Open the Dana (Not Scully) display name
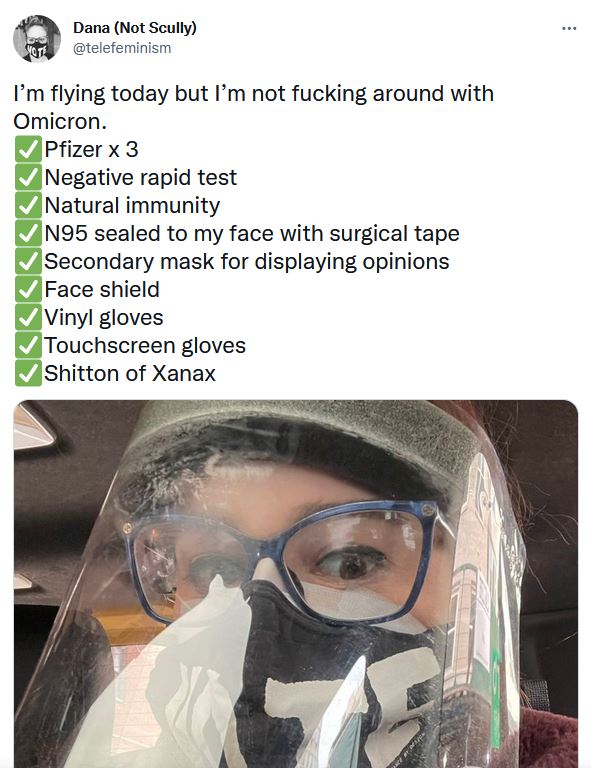The image size is (591, 768). (135, 27)
